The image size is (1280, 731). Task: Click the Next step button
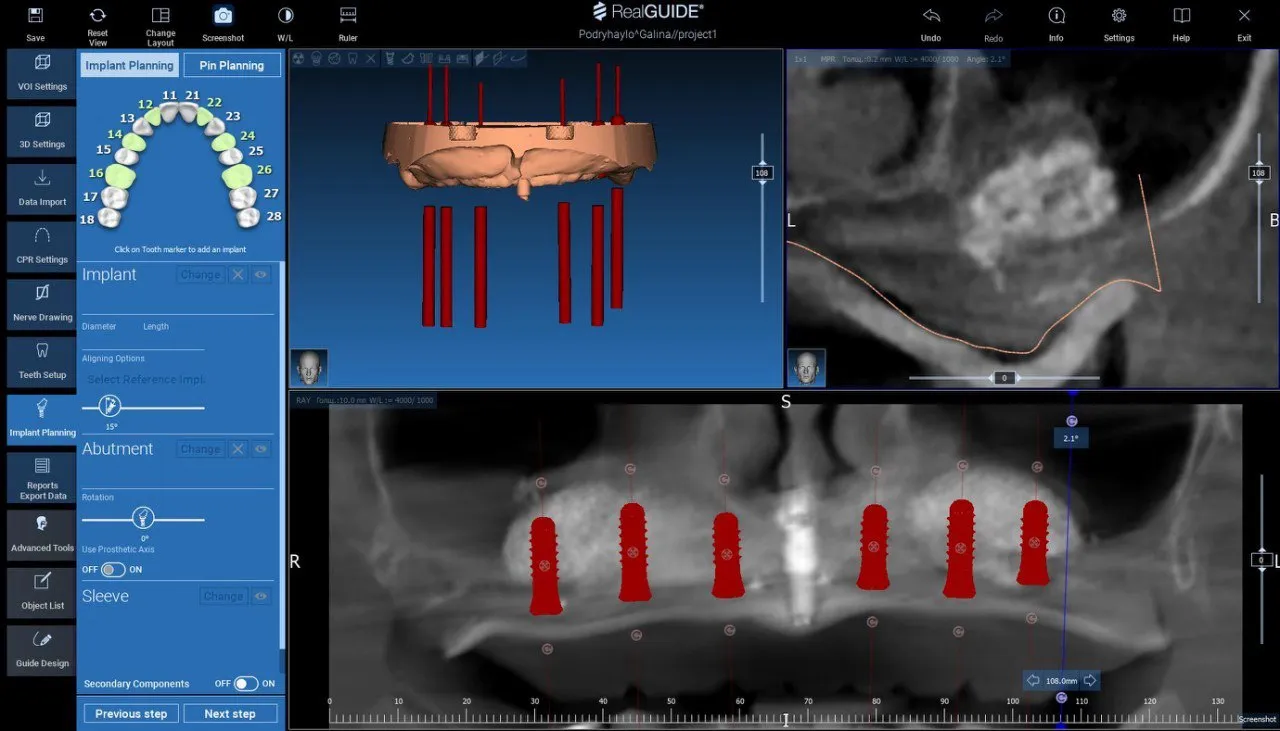[x=230, y=714]
